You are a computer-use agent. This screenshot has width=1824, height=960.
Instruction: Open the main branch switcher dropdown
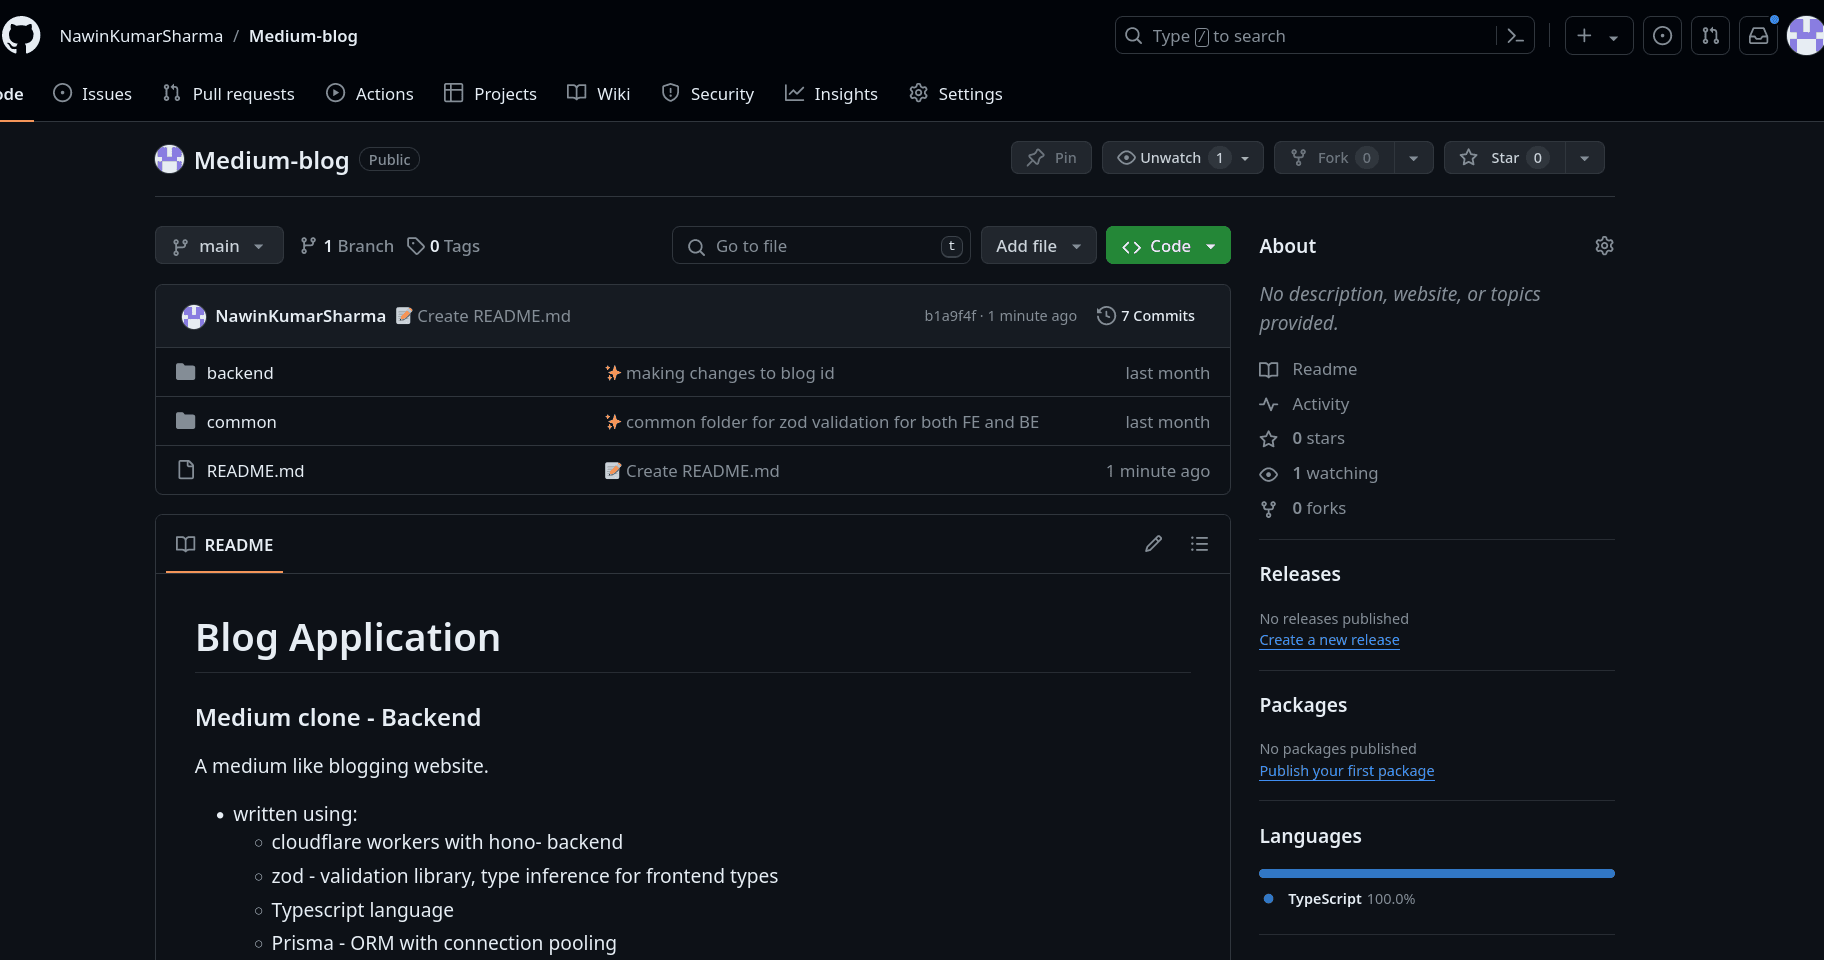point(219,246)
